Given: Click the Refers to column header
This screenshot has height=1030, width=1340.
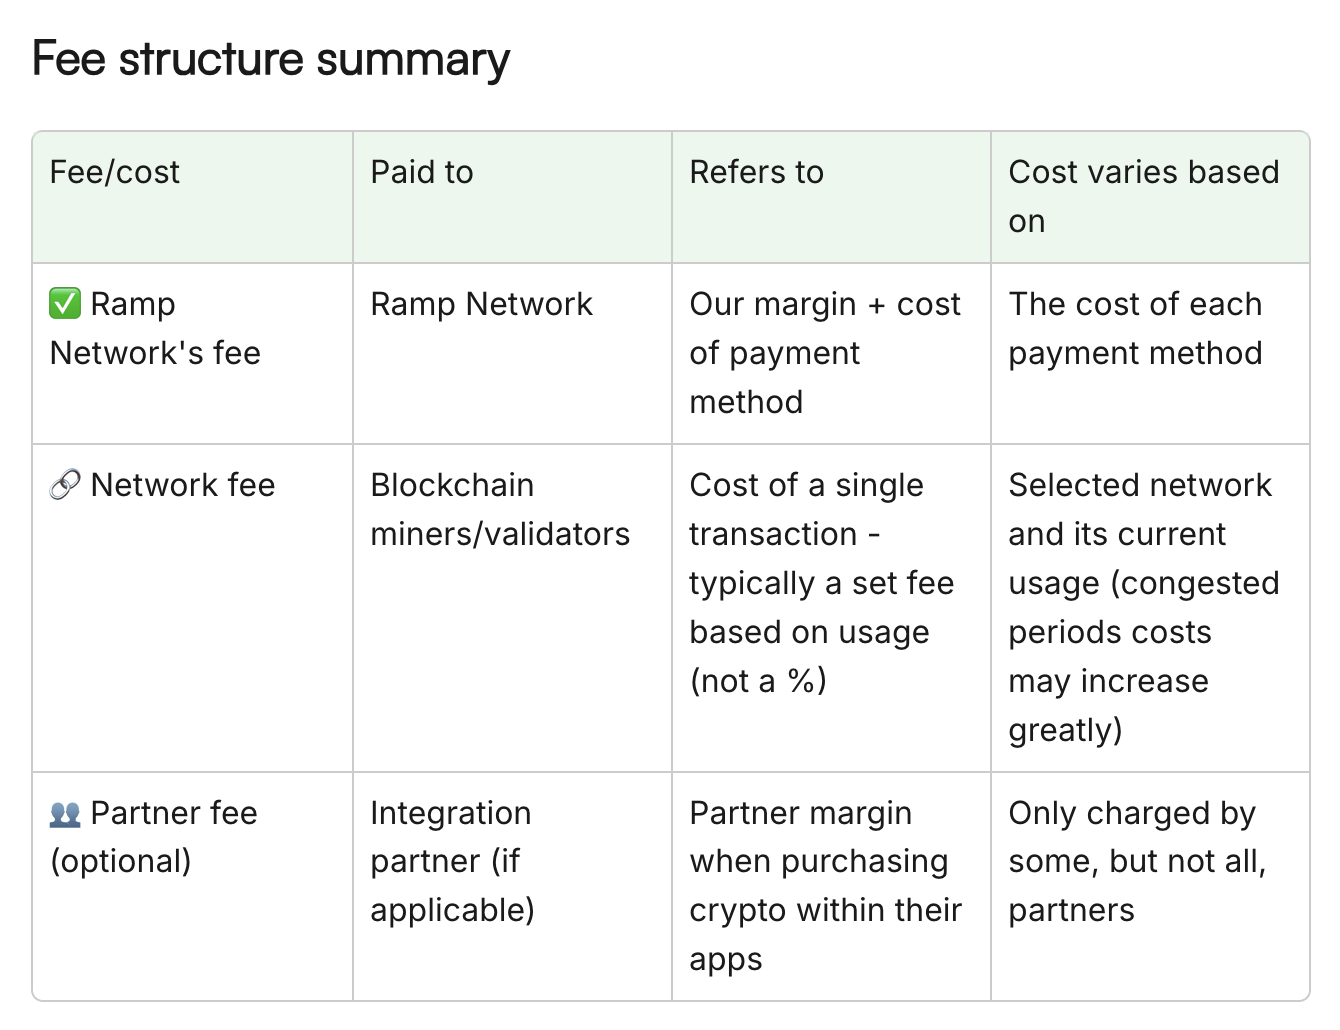Looking at the screenshot, I should tap(757, 172).
